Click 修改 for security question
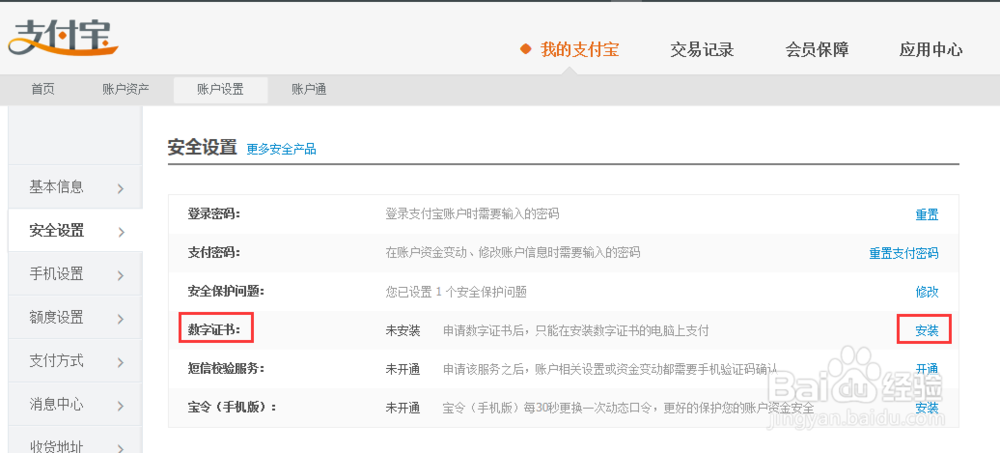 (927, 292)
